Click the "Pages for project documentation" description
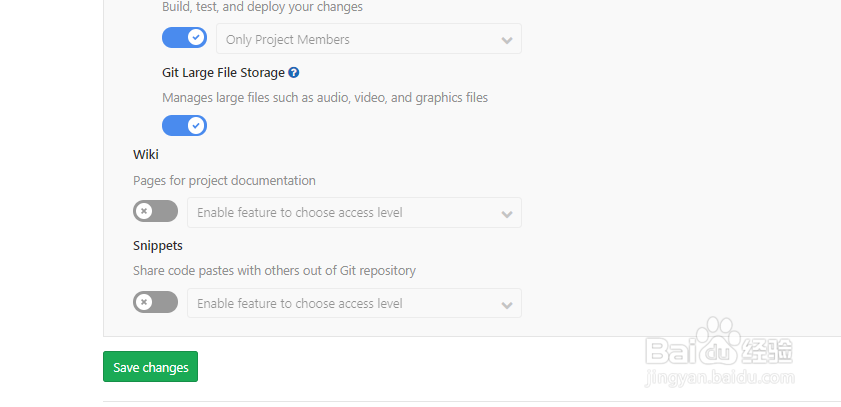Viewport: 841px width, 407px height. [224, 181]
